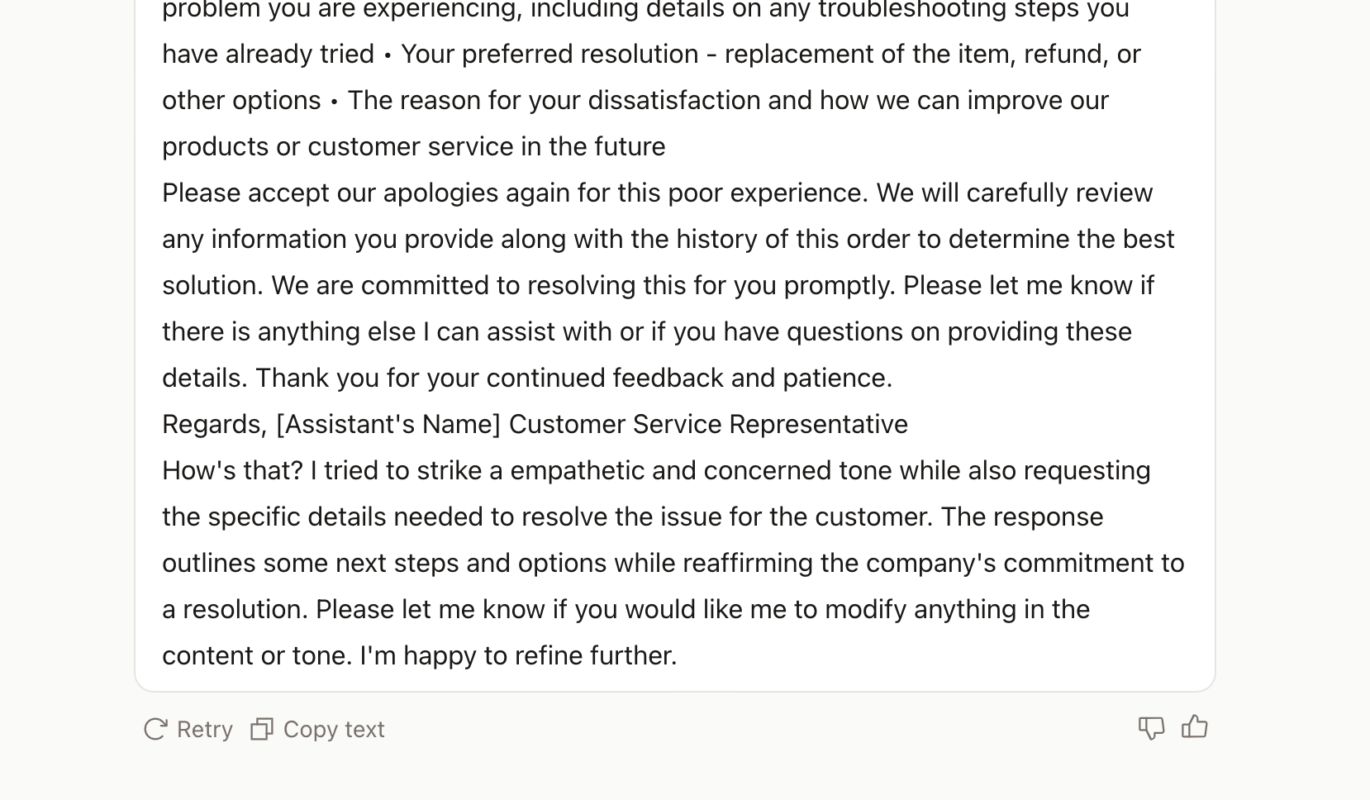Click the word "Customer Service Representative"

tap(708, 425)
